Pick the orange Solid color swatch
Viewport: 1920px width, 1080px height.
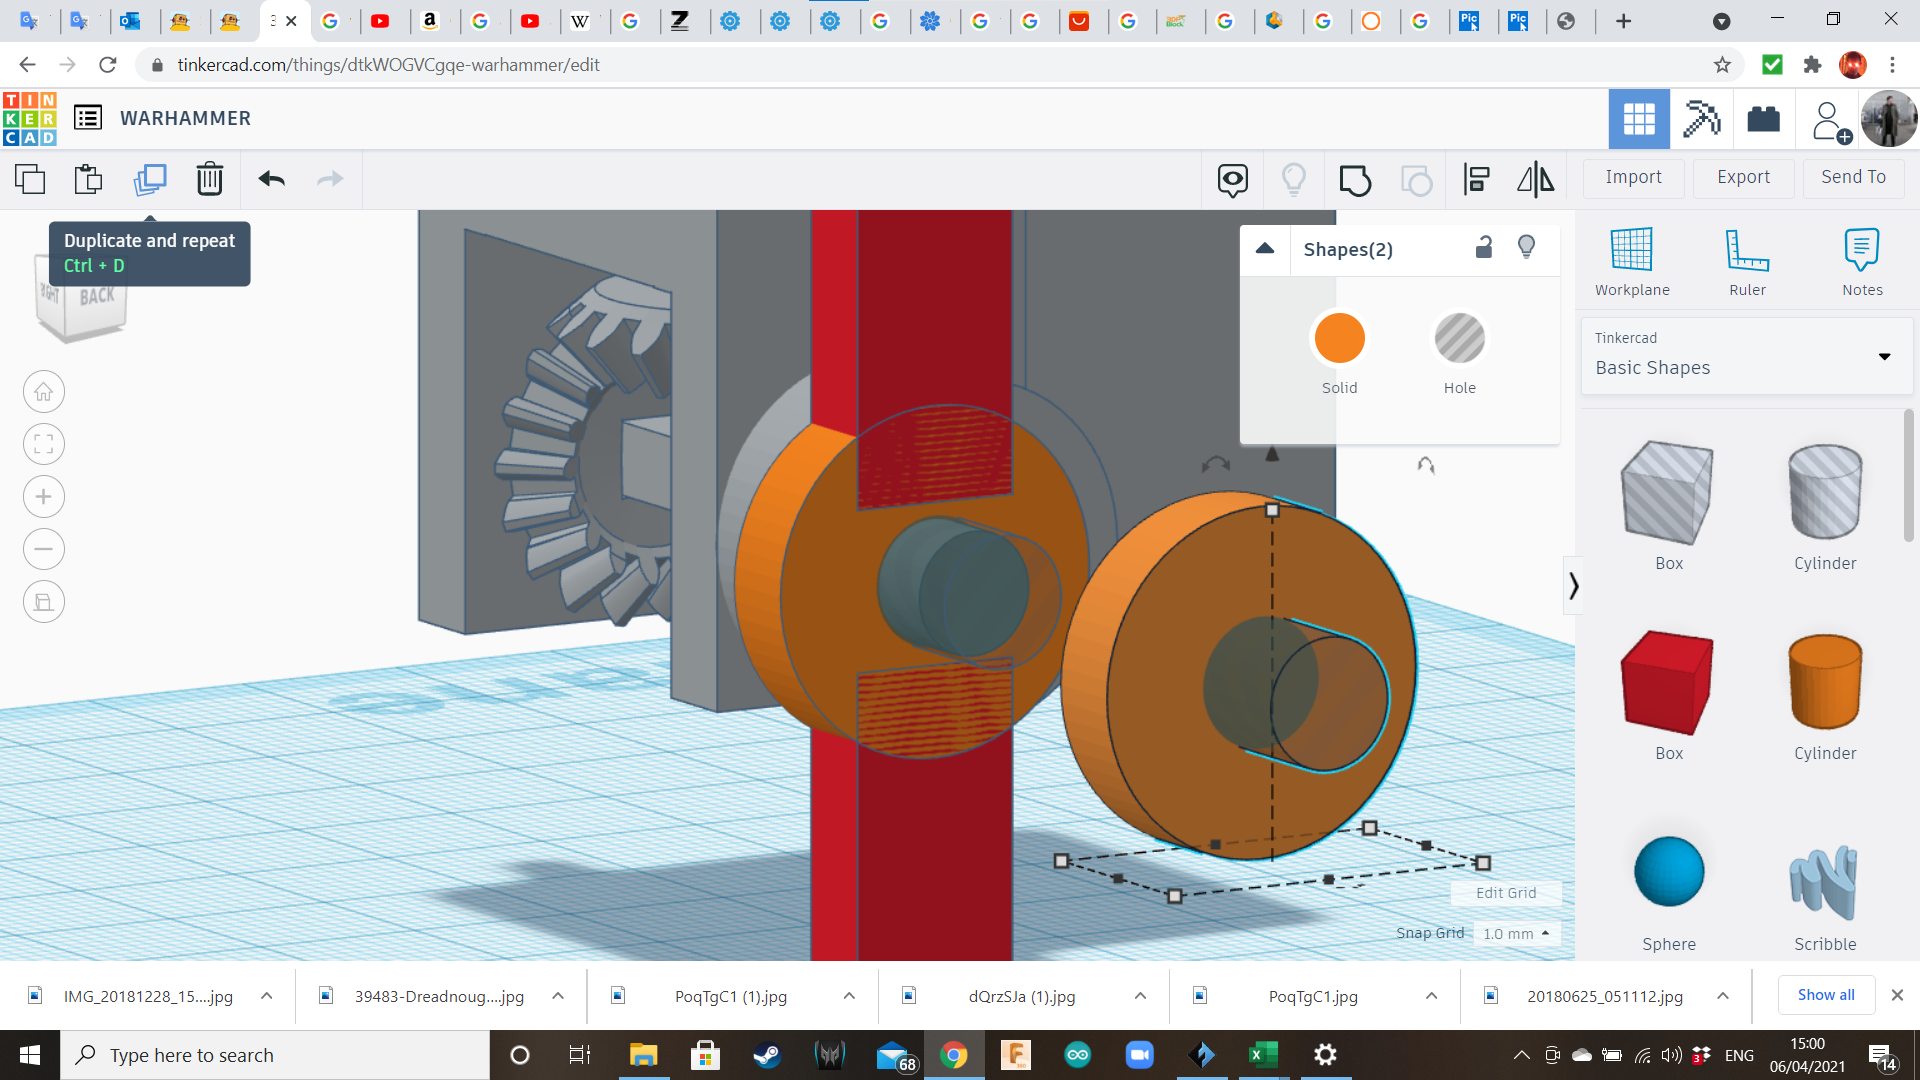tap(1339, 338)
